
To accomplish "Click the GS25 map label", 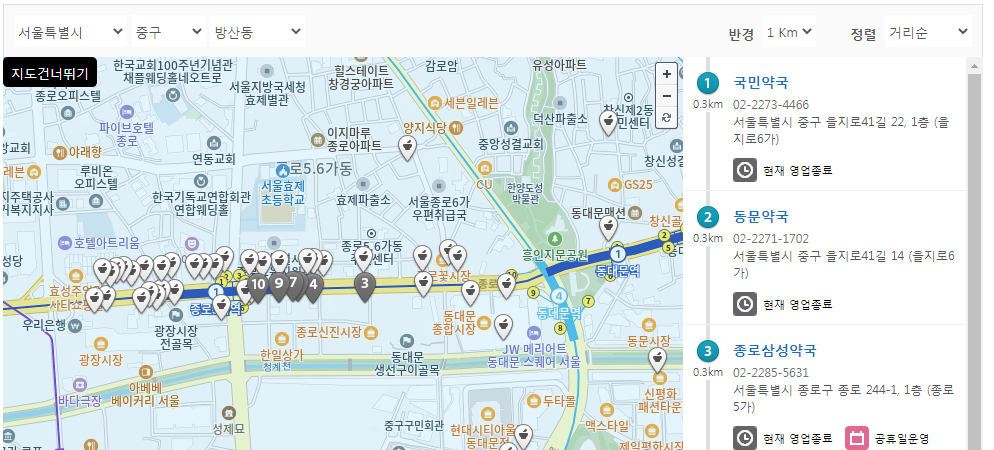I will (x=638, y=185).
